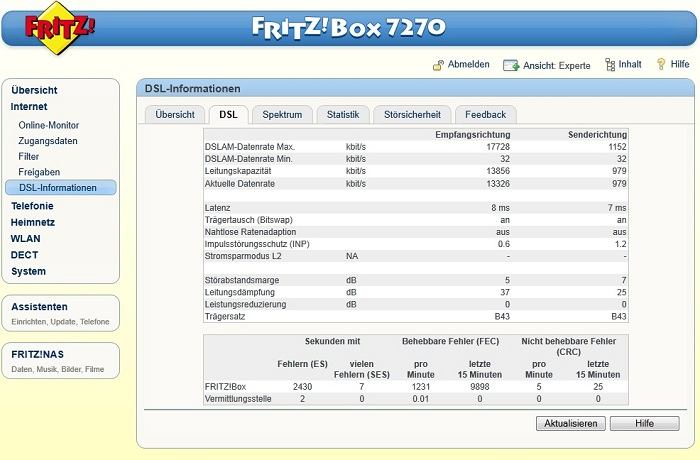Click Trägertausch (Bitswap) label

pyautogui.click(x=249, y=220)
